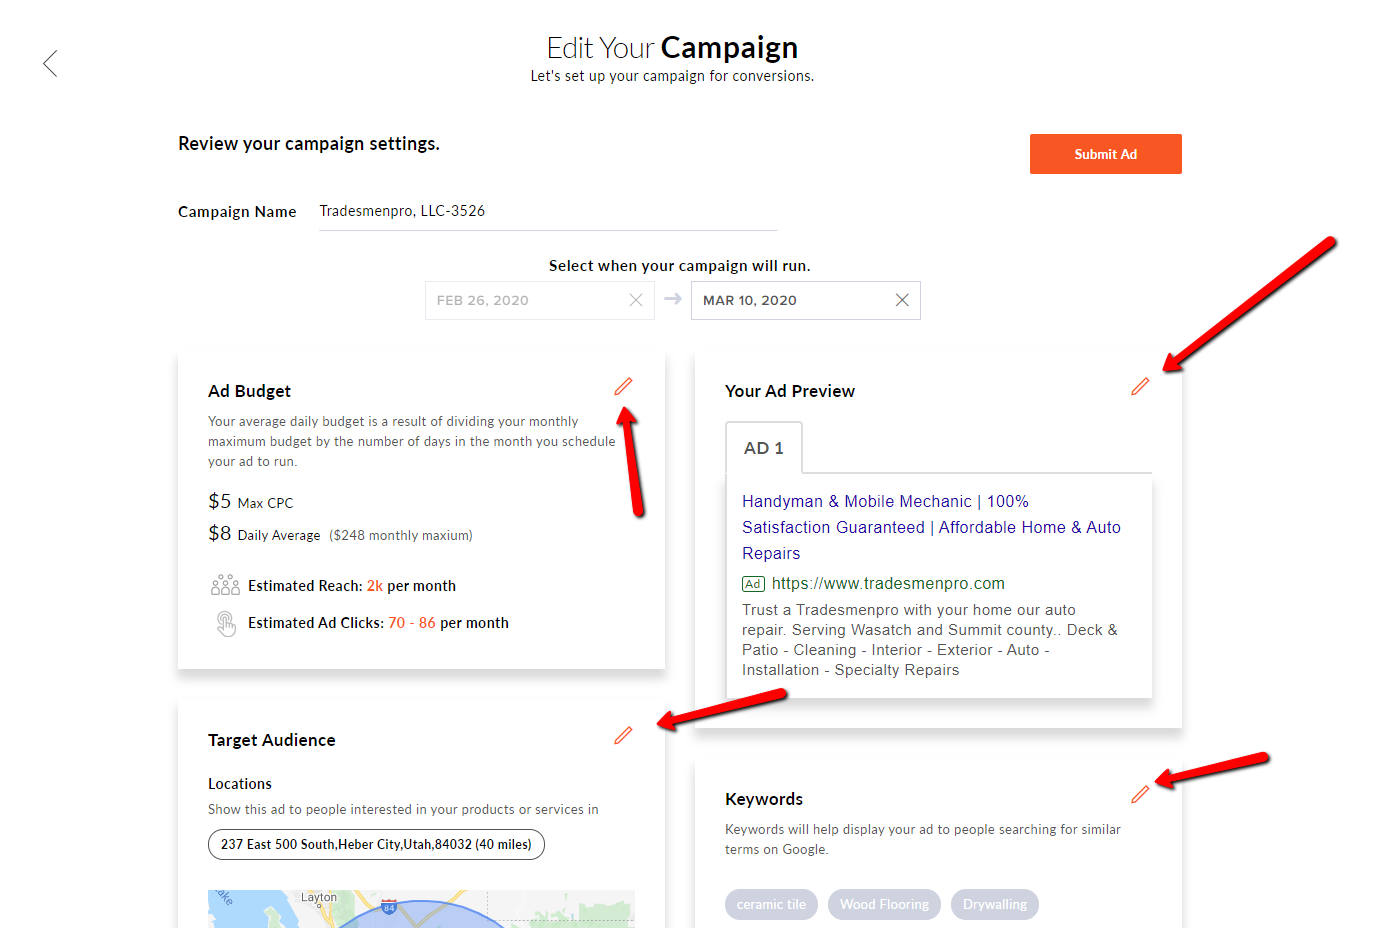The image size is (1382, 928).
Task: Click the green "Ad" badge in preview
Action: [753, 584]
